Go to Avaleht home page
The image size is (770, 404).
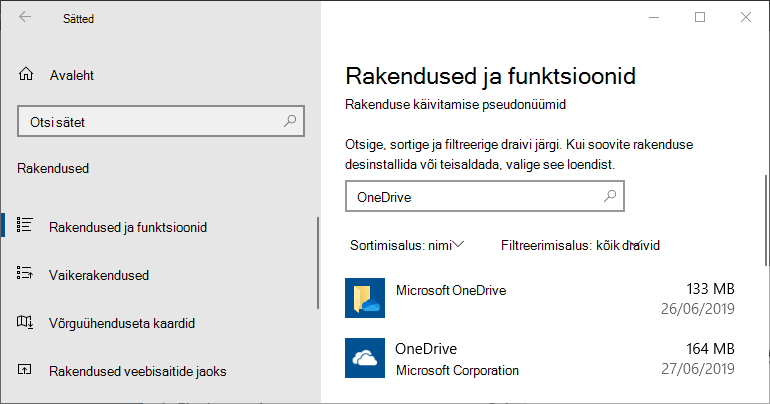click(x=72, y=75)
